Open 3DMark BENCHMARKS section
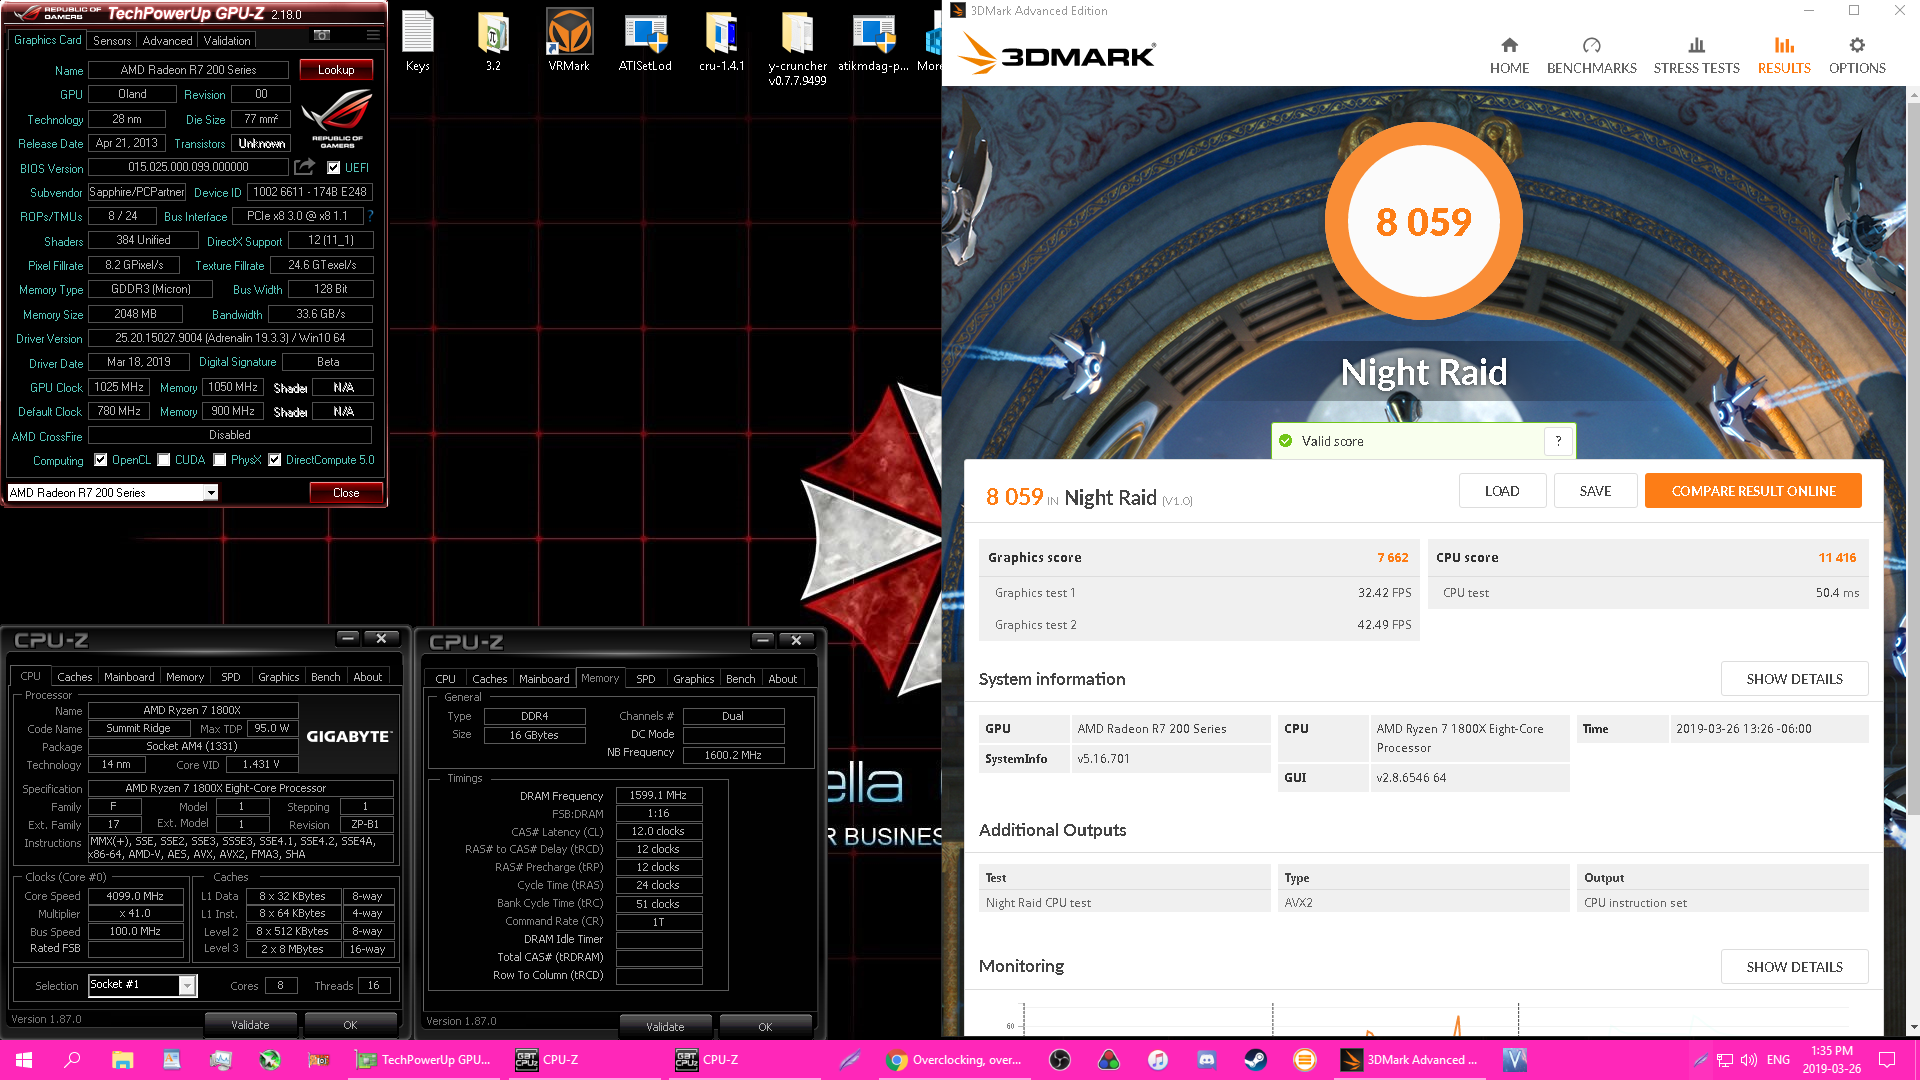This screenshot has height=1080, width=1920. pyautogui.click(x=1591, y=57)
